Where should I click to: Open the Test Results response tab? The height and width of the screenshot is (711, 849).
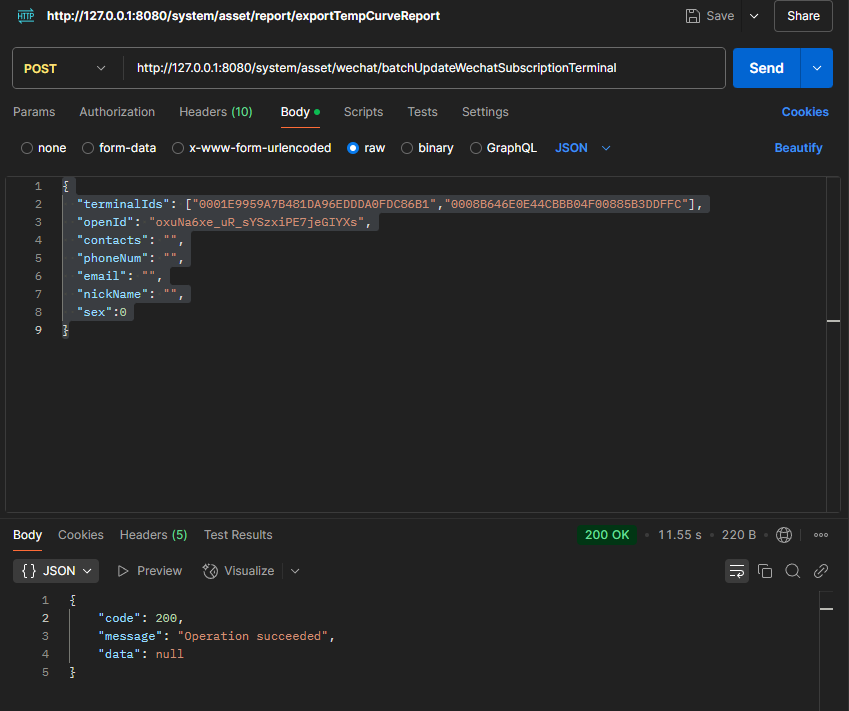(238, 535)
